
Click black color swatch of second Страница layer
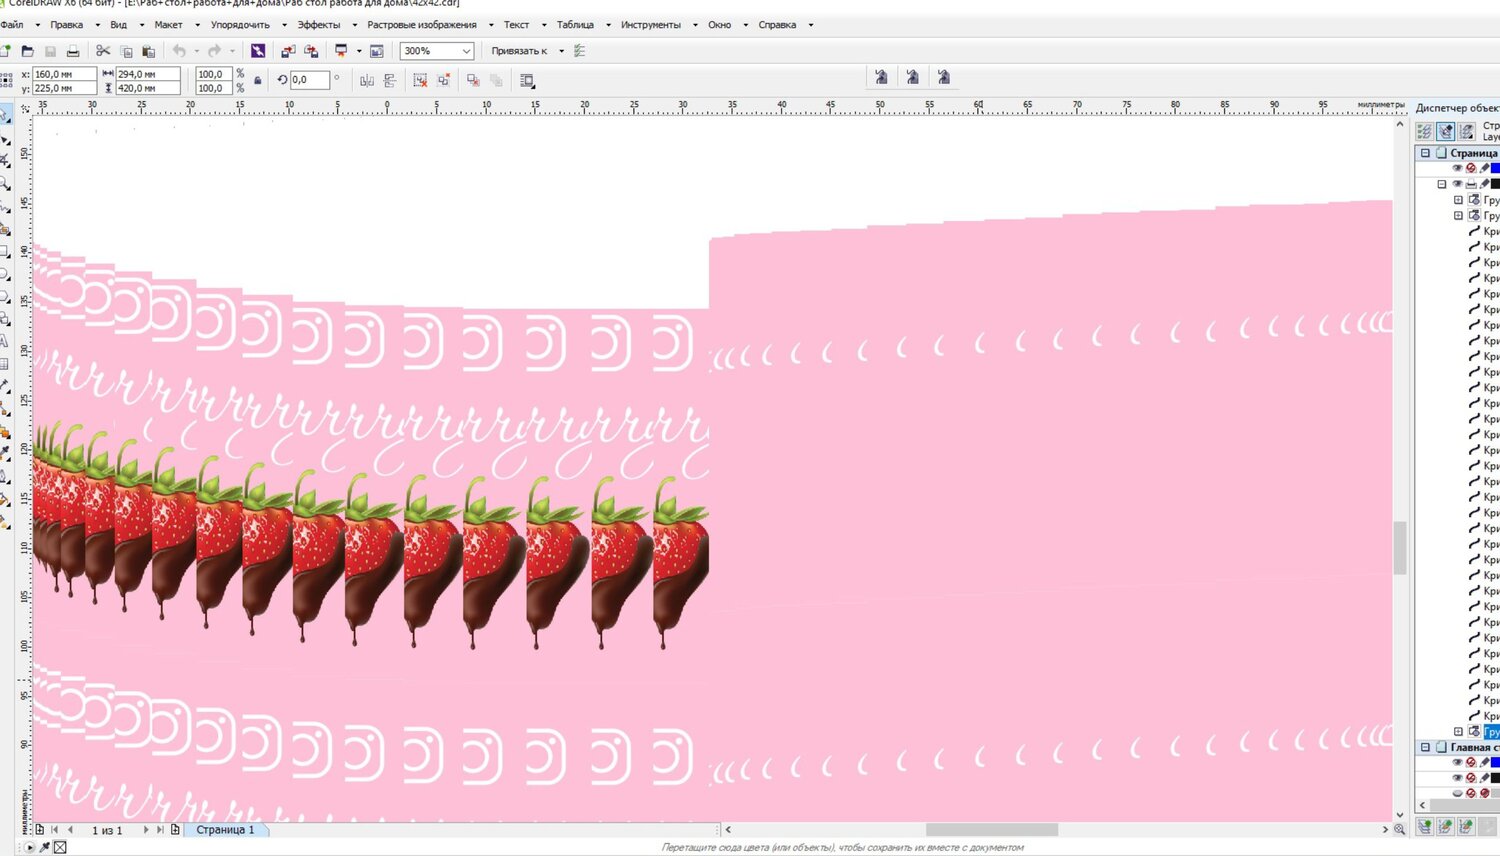(1496, 184)
